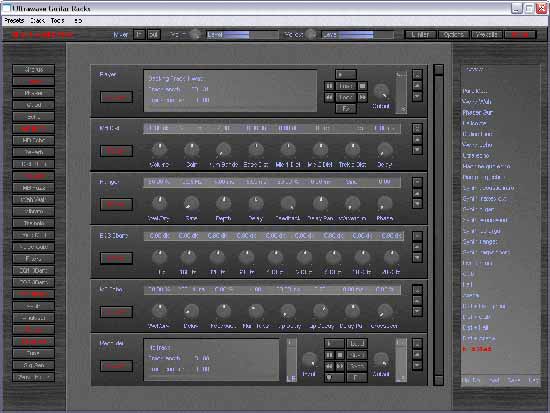Rewind in the Recorder module
This screenshot has width=550, height=413.
coord(329,366)
